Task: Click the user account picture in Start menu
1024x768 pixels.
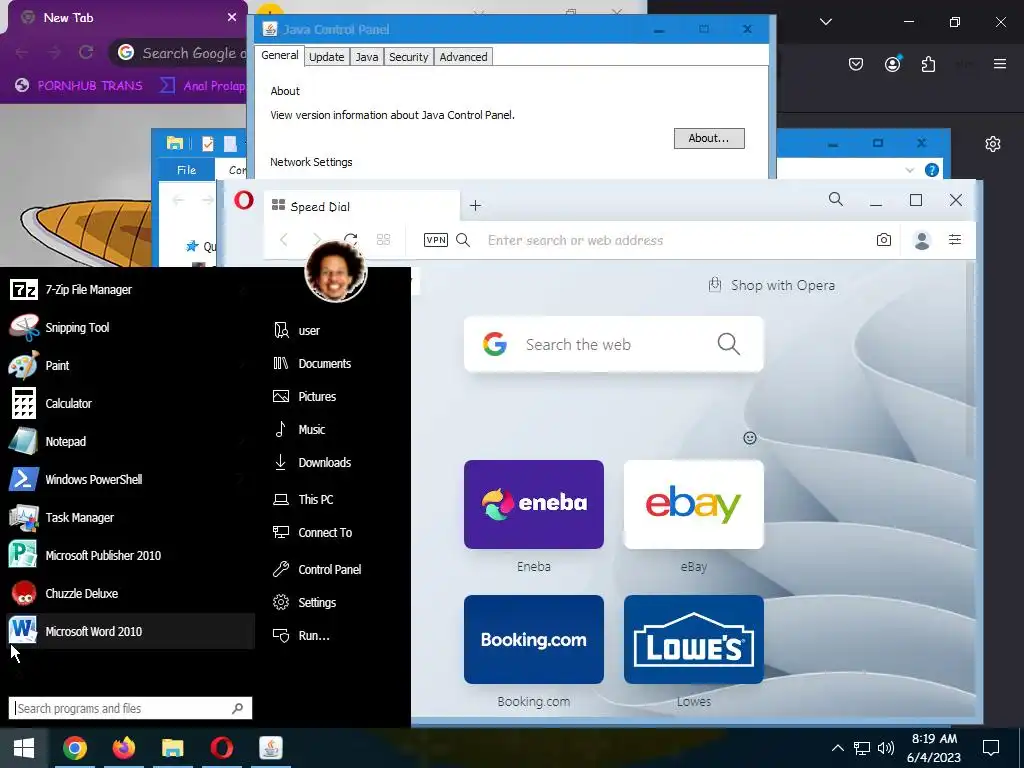Action: (336, 271)
